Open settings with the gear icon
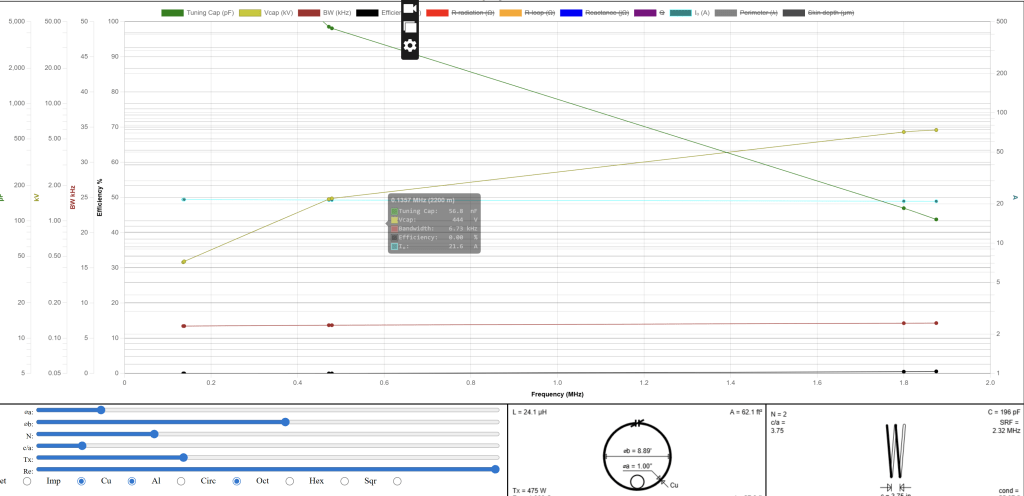Screen dimensions: 1024x496 (x=410, y=46)
